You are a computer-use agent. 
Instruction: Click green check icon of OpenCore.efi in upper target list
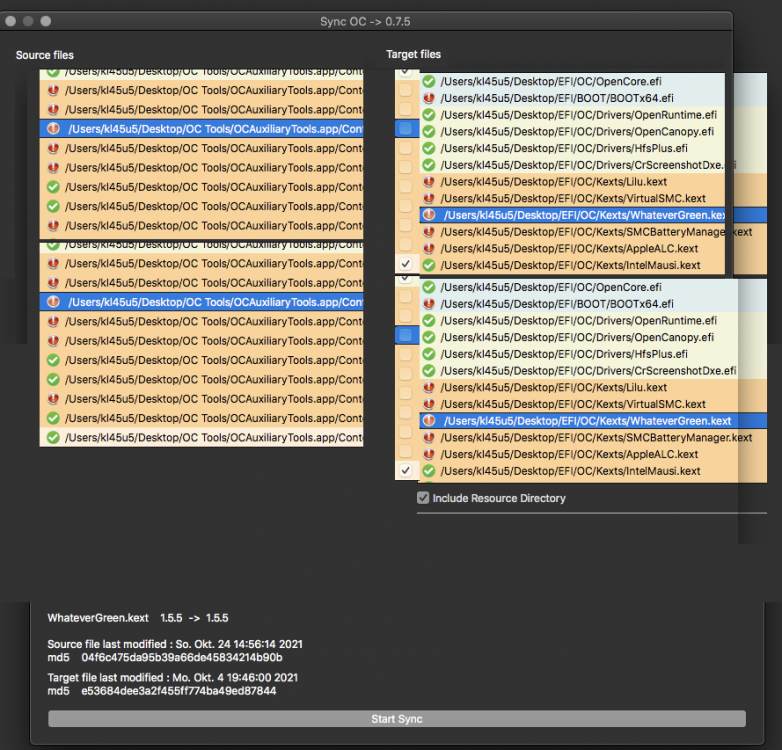429,81
